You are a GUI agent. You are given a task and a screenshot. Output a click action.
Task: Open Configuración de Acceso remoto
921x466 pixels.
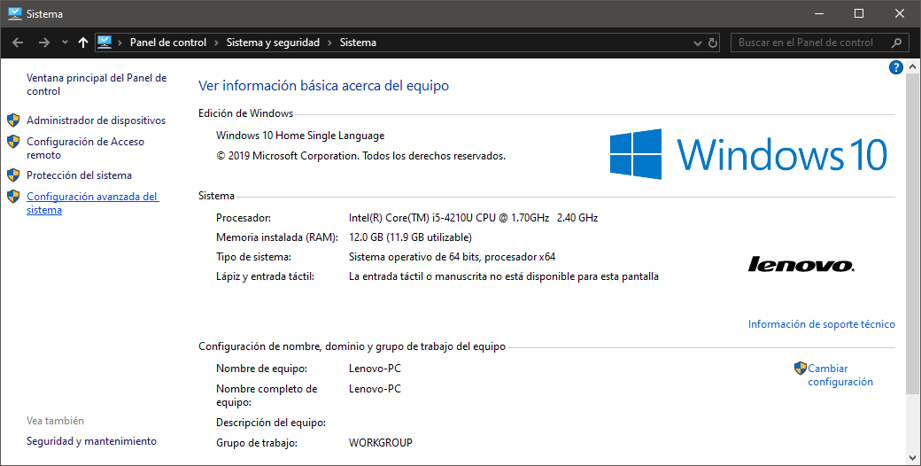[85, 148]
